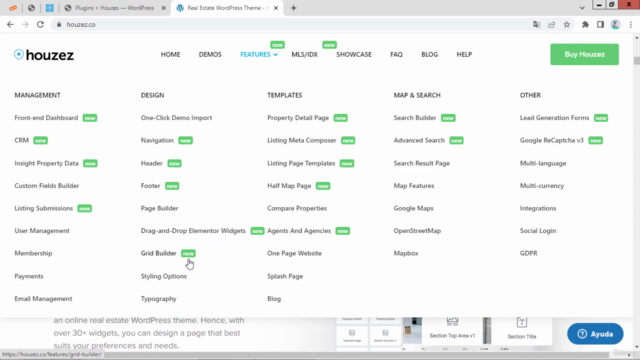Click the Buy Houzez button
640x360 pixels.
pyautogui.click(x=584, y=54)
